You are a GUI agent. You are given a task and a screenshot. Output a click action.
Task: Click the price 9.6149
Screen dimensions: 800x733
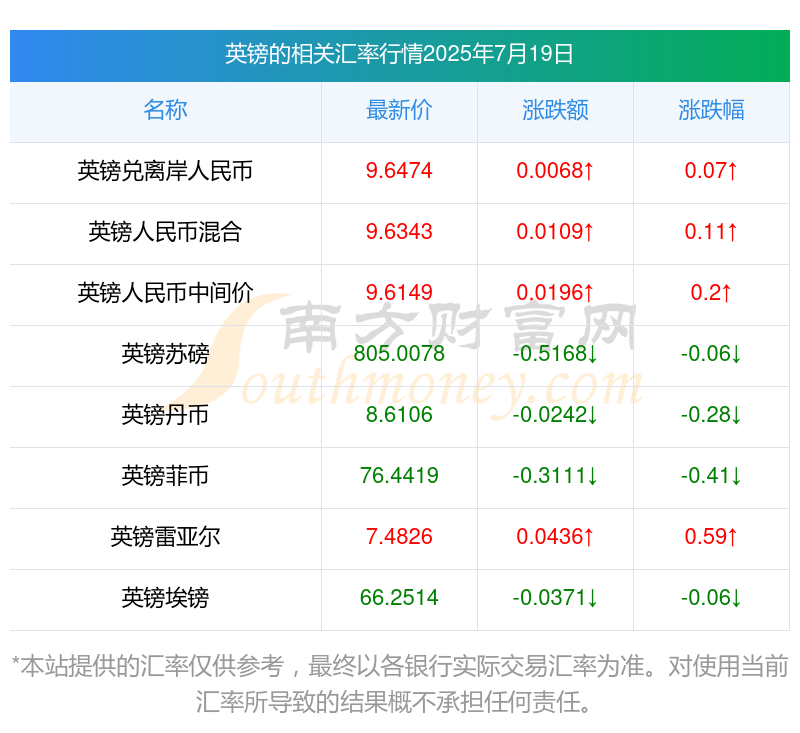(399, 293)
